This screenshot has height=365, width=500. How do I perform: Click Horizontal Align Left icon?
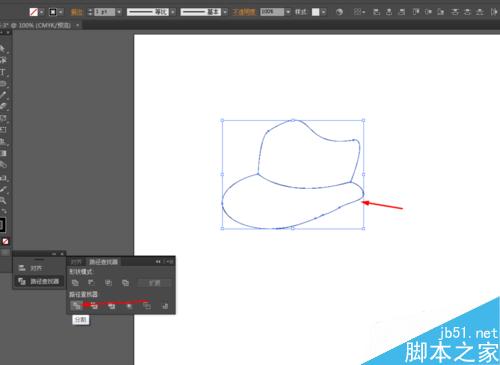click(376, 12)
